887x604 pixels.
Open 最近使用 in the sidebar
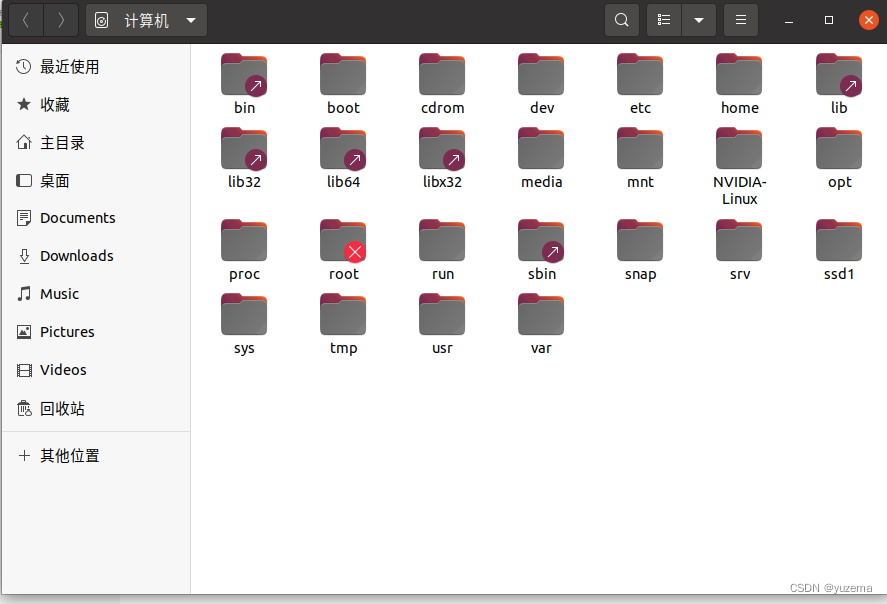[x=96, y=67]
